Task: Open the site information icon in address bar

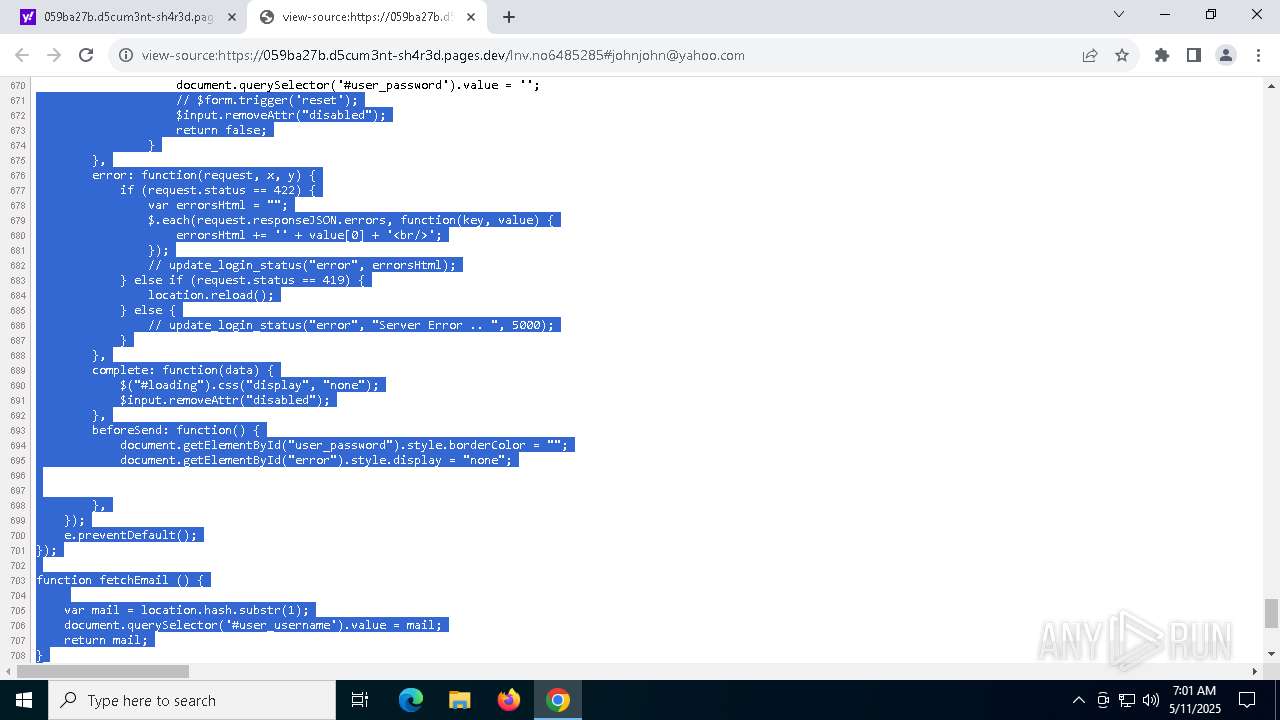Action: click(126, 55)
